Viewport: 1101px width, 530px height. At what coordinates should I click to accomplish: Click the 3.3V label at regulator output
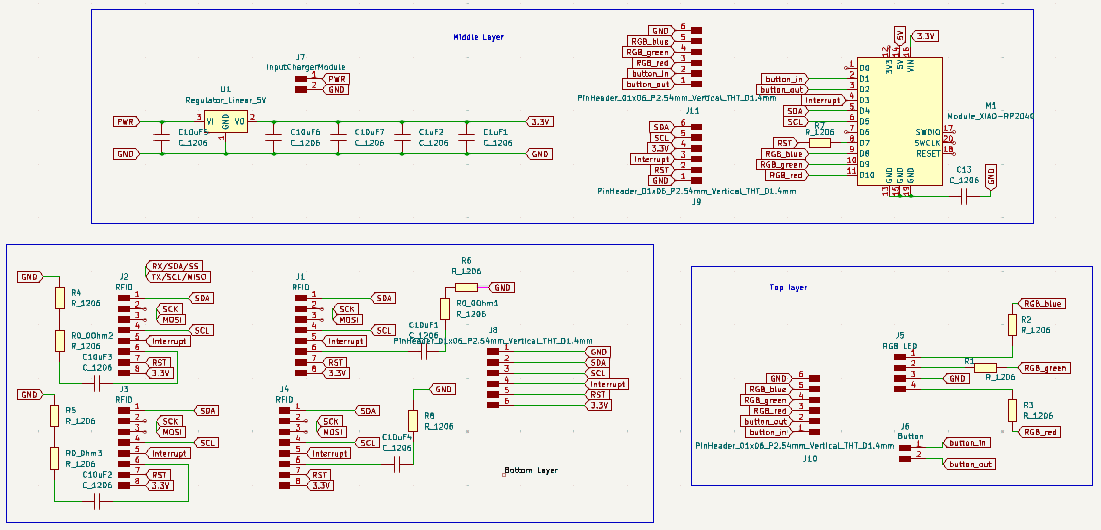541,122
